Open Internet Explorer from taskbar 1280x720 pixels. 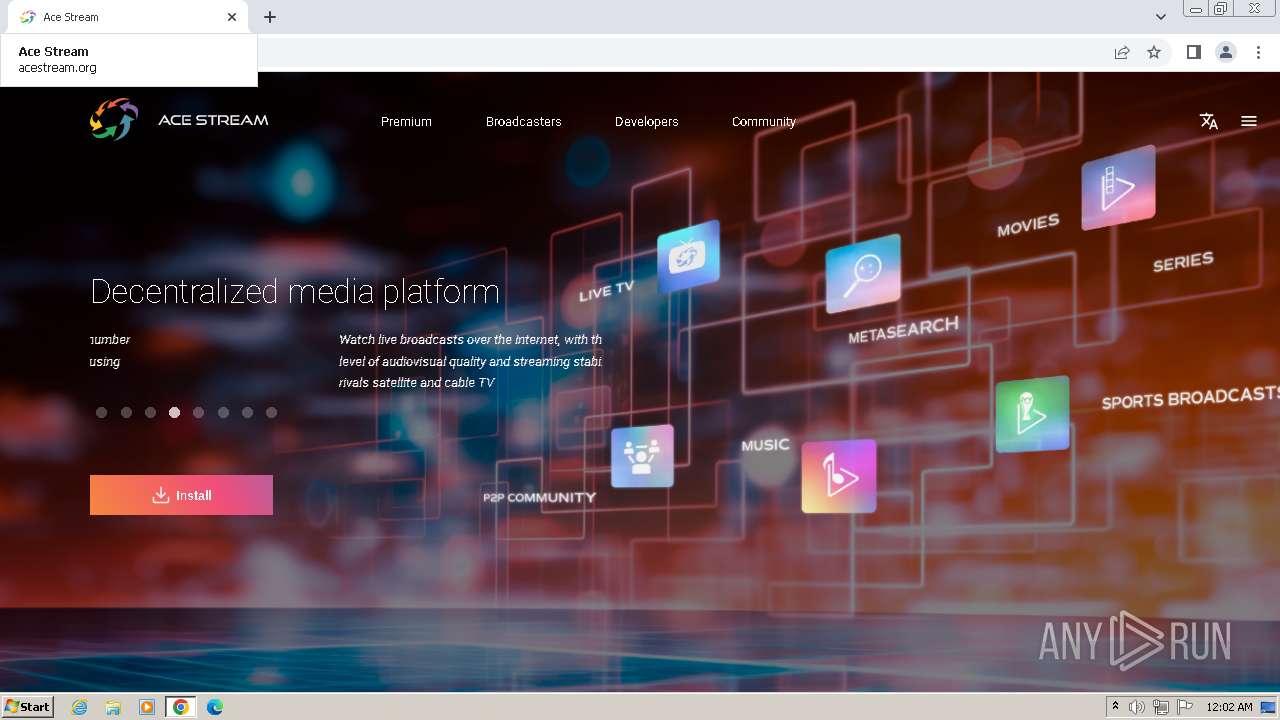[80, 707]
